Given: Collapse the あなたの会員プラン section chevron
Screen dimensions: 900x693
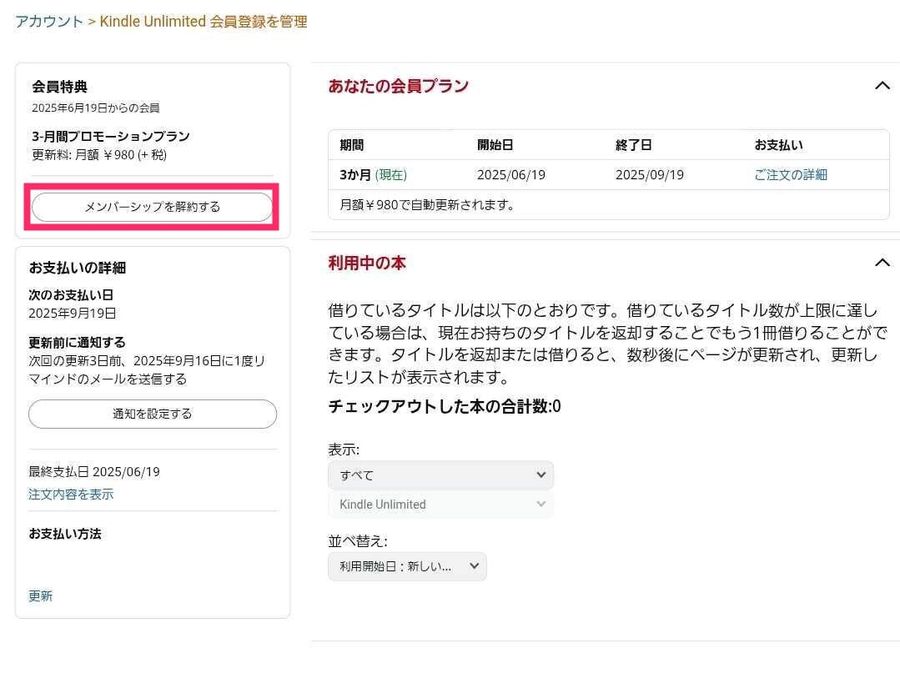Looking at the screenshot, I should point(882,86).
